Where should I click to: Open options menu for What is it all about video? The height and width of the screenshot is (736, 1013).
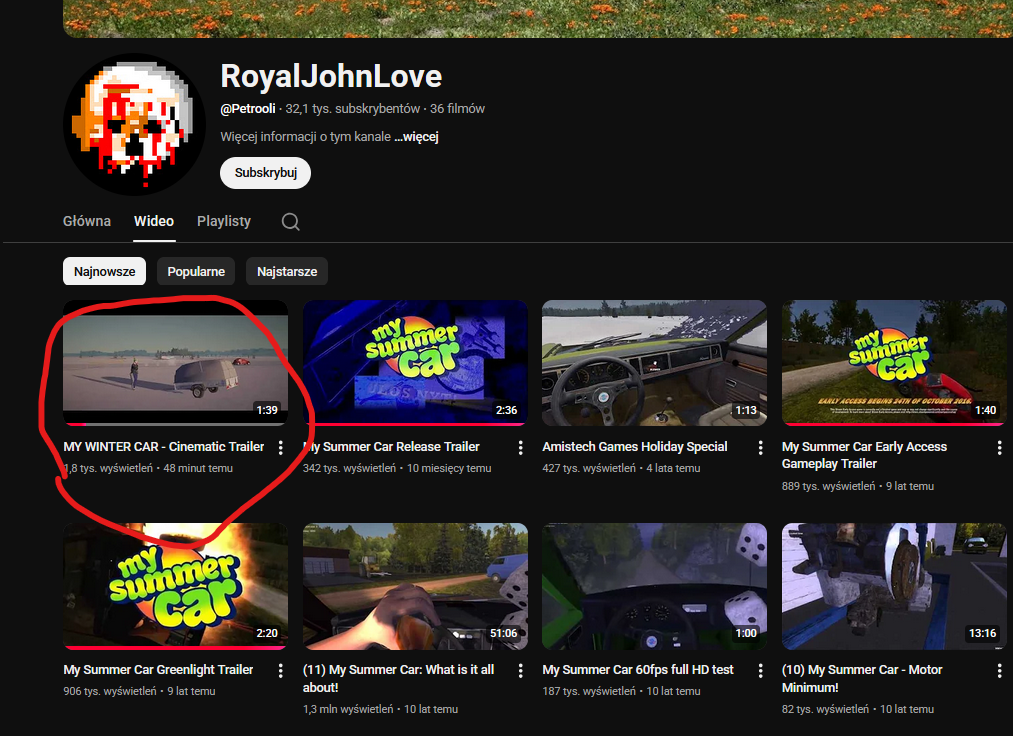click(x=520, y=670)
